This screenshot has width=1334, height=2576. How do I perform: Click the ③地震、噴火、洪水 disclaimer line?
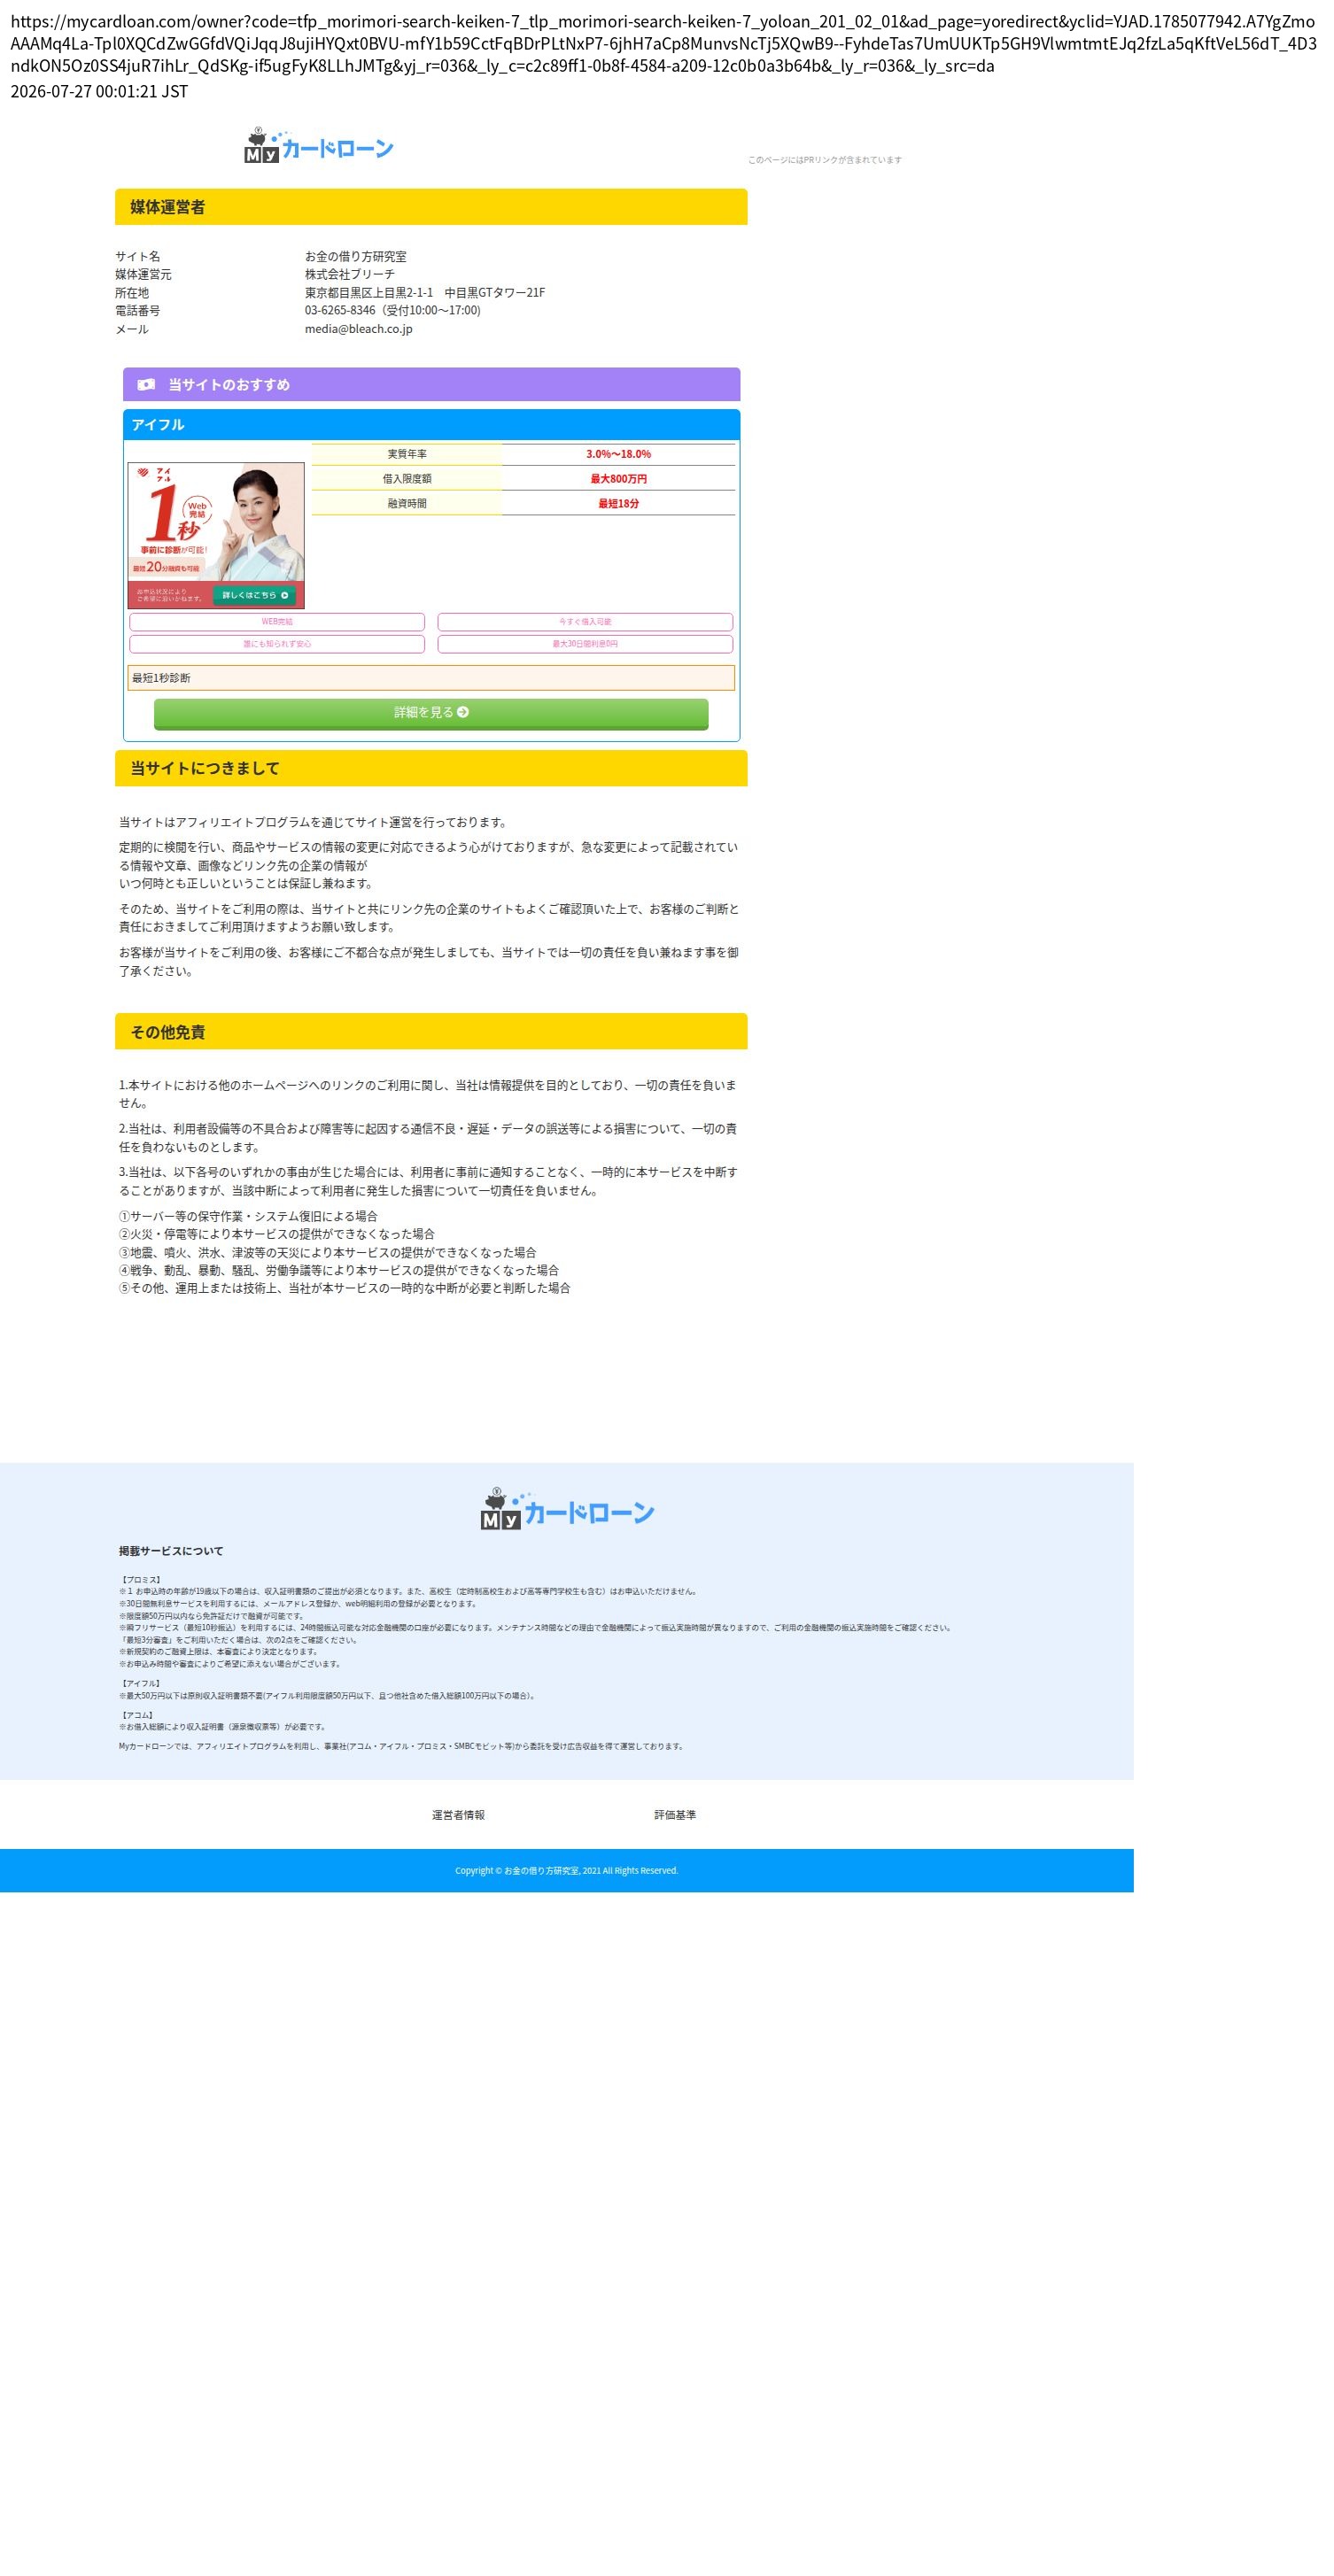(327, 1252)
